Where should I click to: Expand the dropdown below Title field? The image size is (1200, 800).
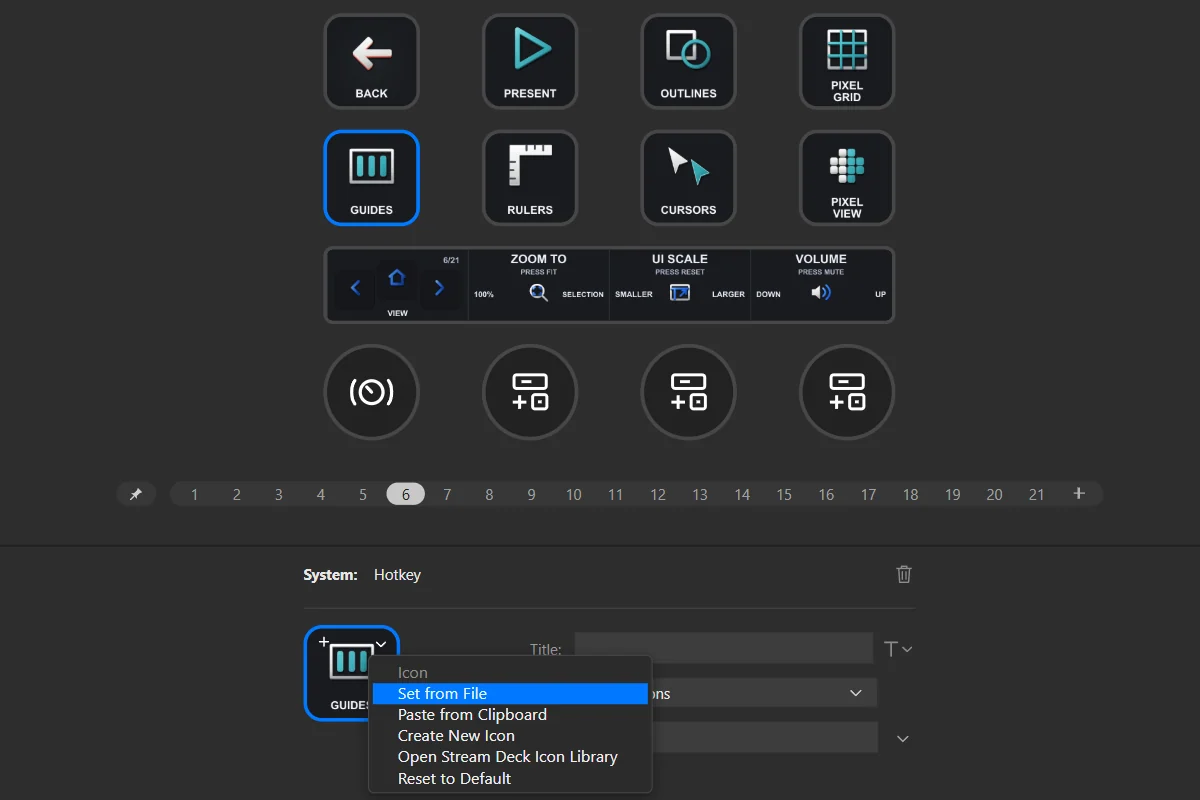pos(856,693)
